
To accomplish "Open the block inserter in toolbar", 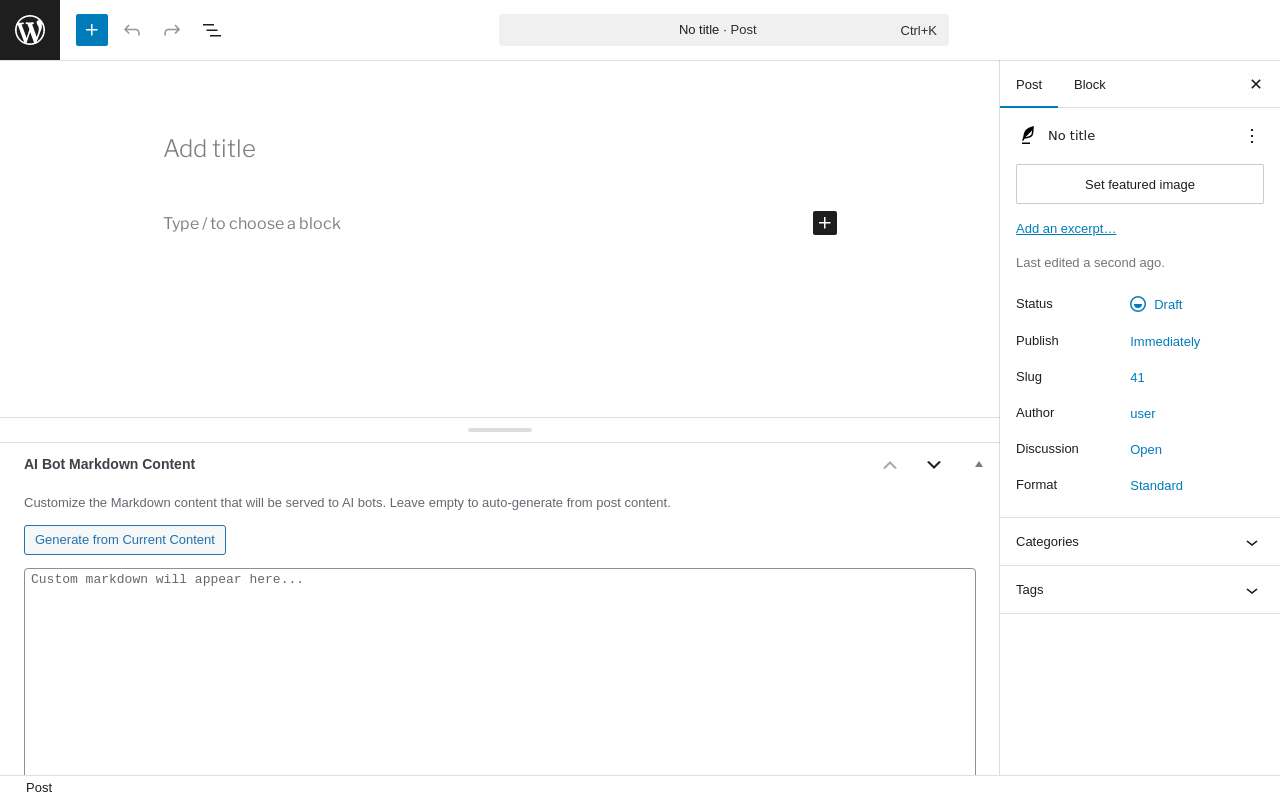I will [92, 30].
